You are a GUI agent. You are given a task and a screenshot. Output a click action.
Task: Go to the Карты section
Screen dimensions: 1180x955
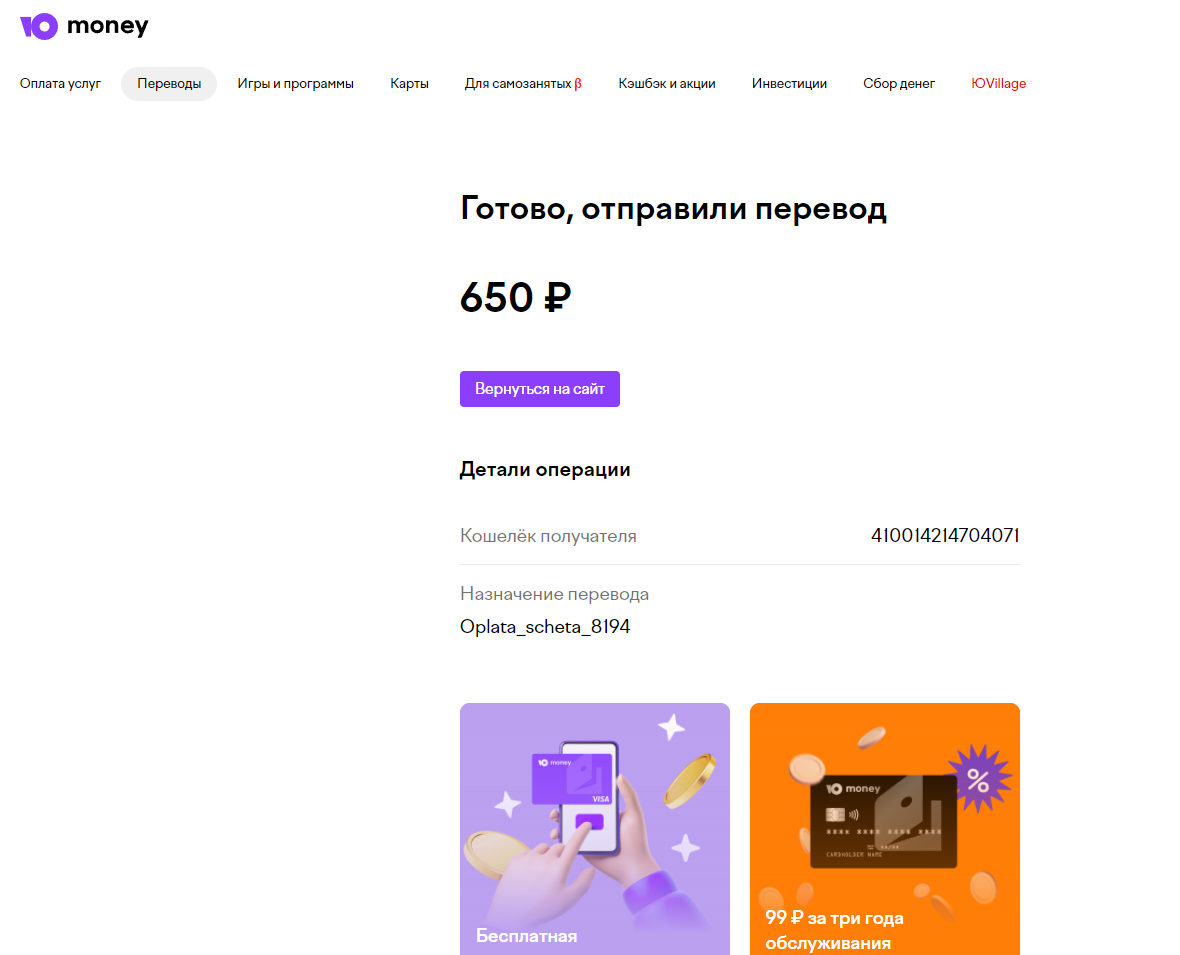click(x=409, y=84)
